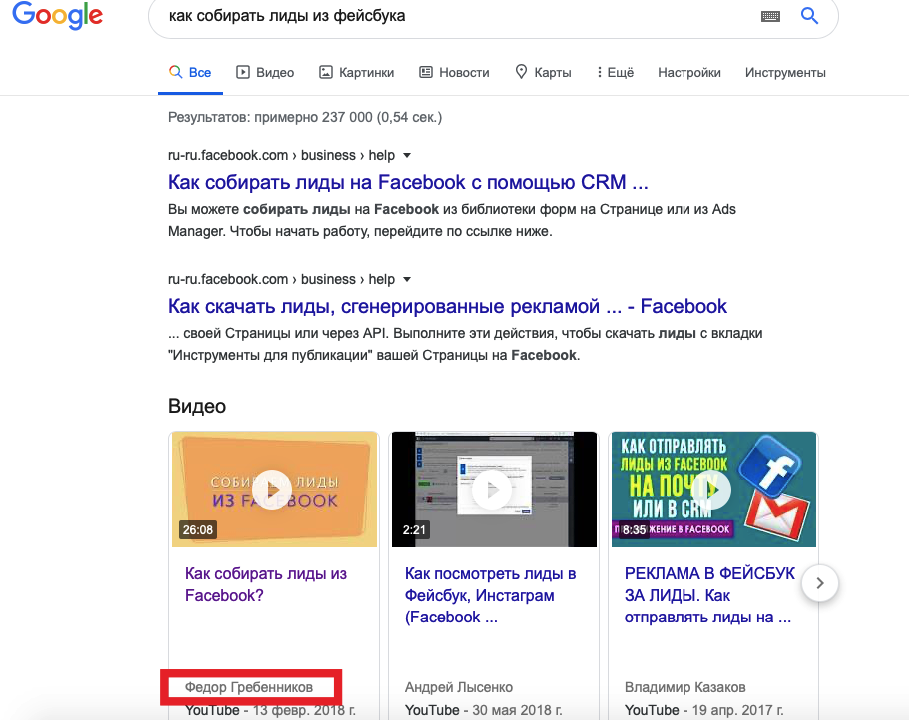The width and height of the screenshot is (909, 720).
Task: Click next arrow in video carousel
Action: point(820,583)
